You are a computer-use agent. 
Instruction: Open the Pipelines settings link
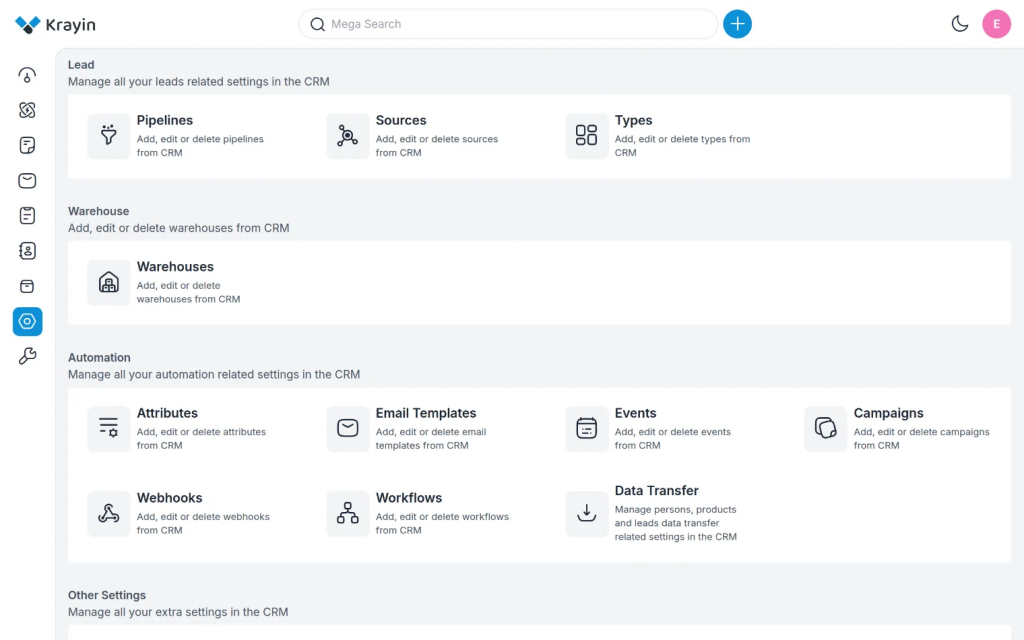coord(165,120)
